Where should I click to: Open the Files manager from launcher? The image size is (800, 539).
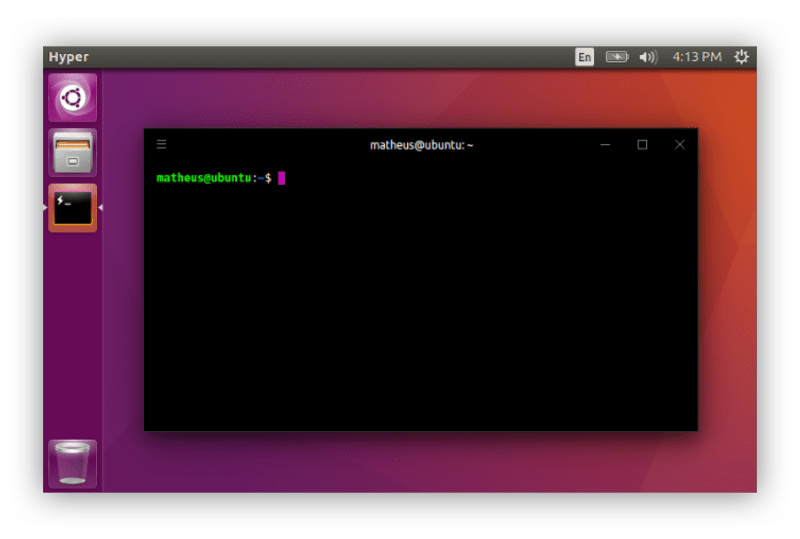pos(72,153)
